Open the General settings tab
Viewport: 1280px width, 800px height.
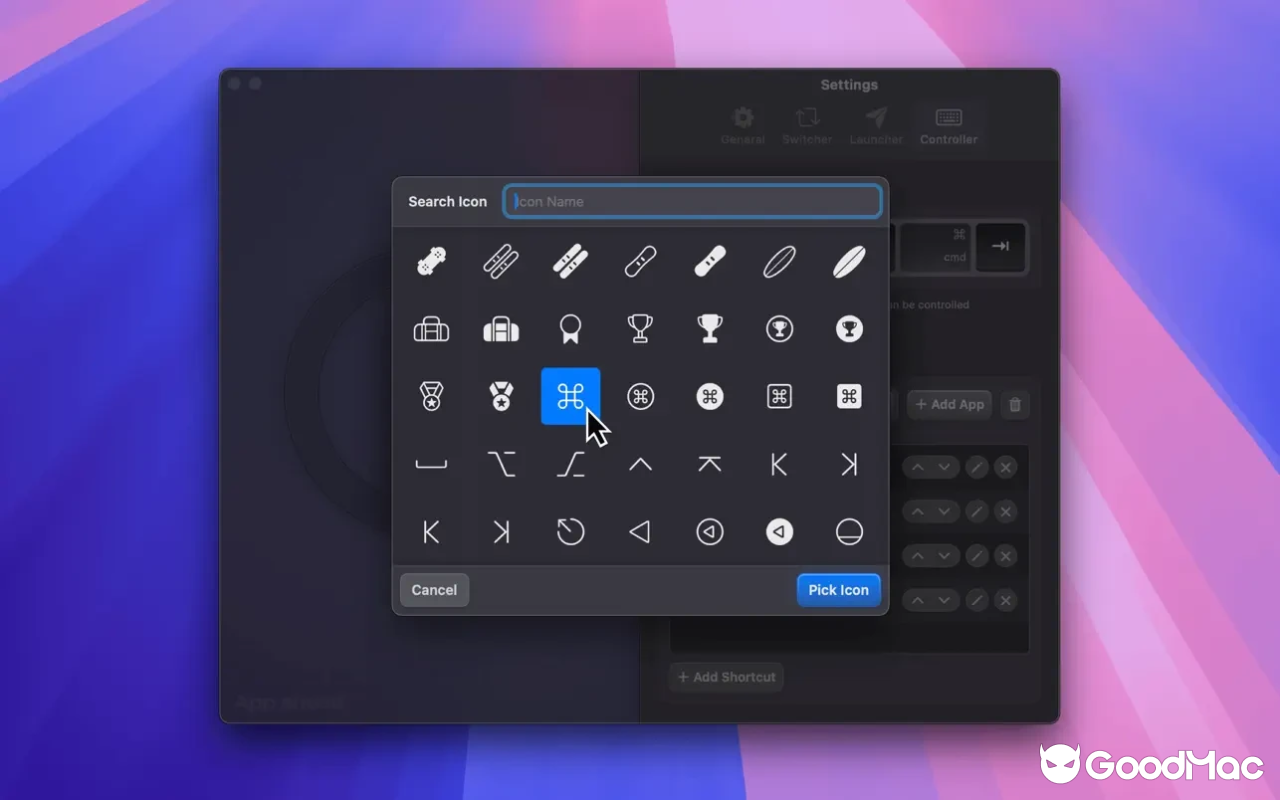pos(742,125)
